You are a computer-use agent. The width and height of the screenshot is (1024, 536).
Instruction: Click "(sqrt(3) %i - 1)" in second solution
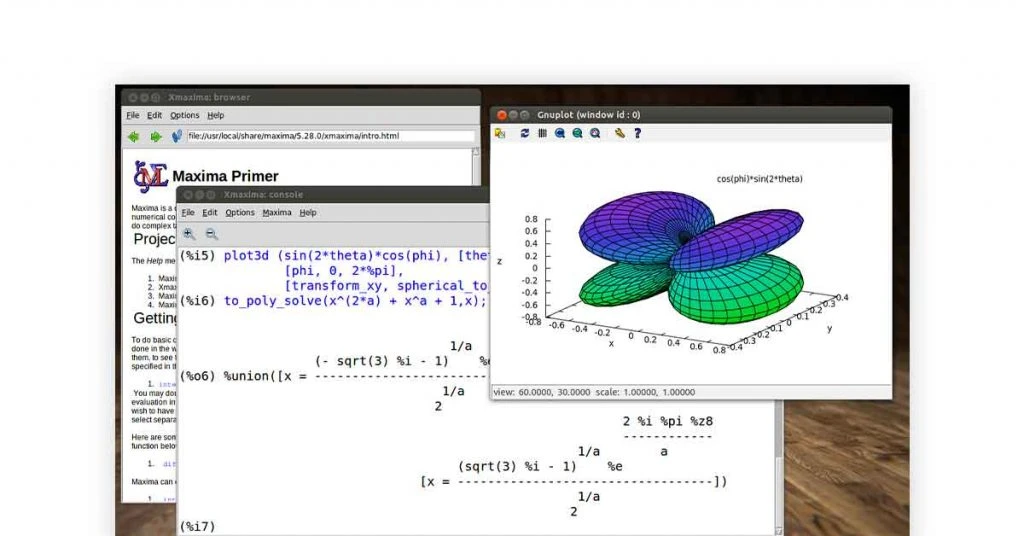pos(517,466)
